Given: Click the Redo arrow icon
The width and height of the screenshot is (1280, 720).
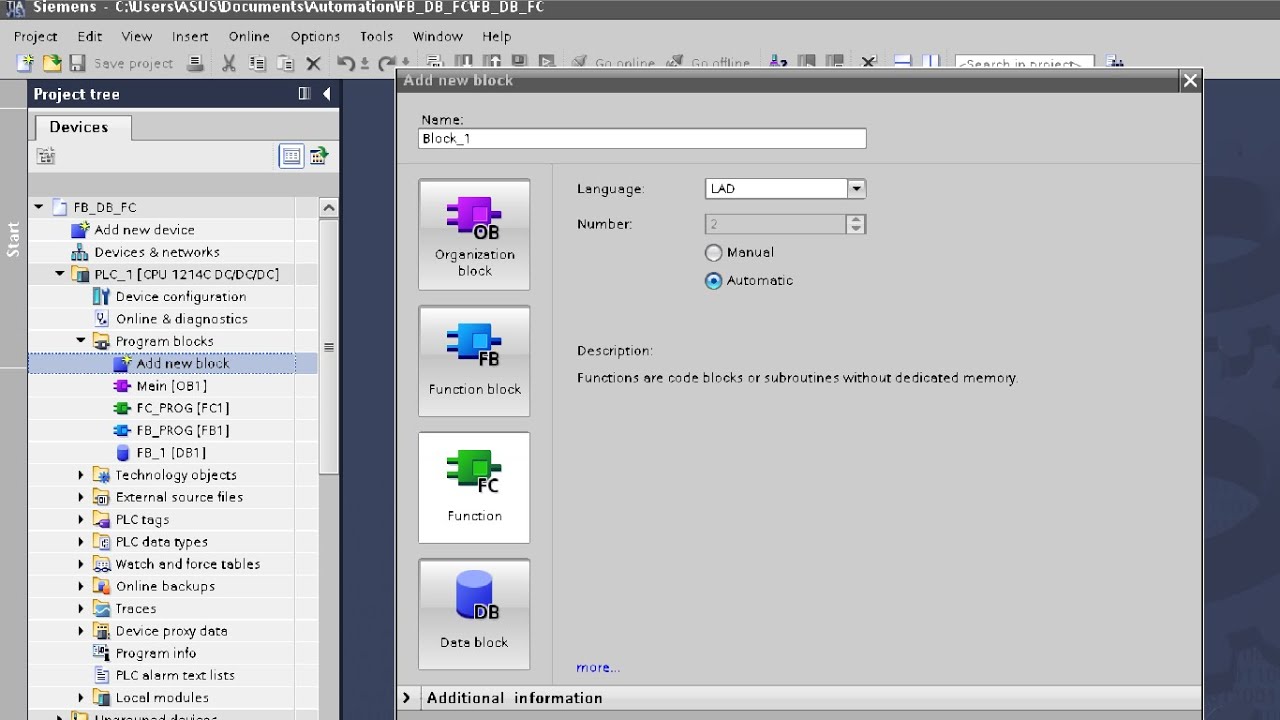Looking at the screenshot, I should 386,63.
